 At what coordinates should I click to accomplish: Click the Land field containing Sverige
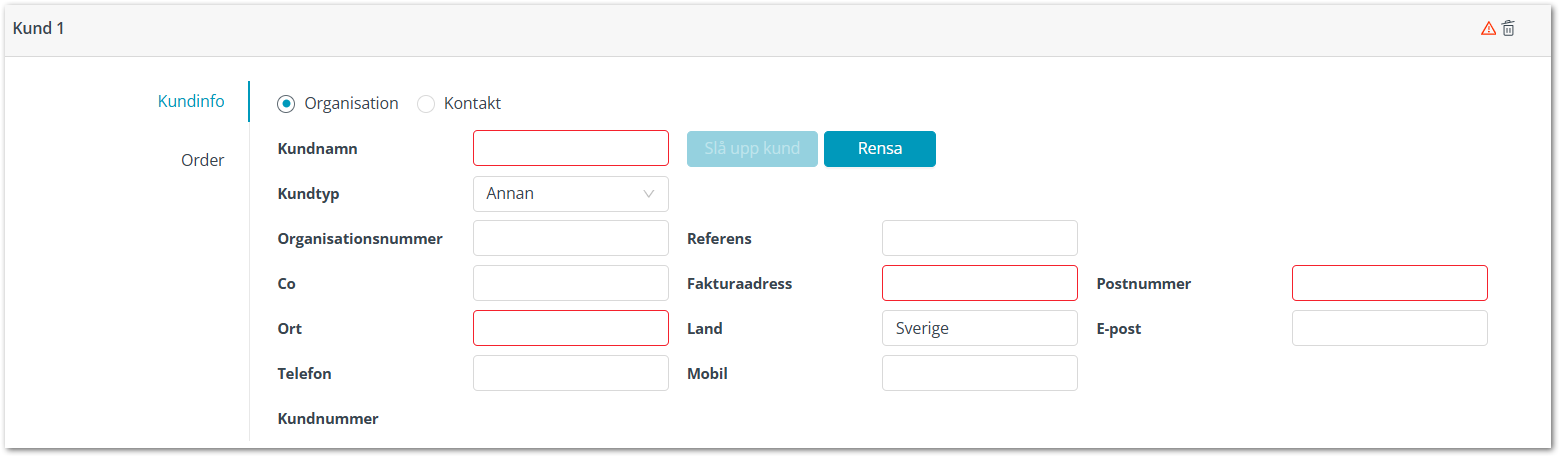[x=980, y=328]
